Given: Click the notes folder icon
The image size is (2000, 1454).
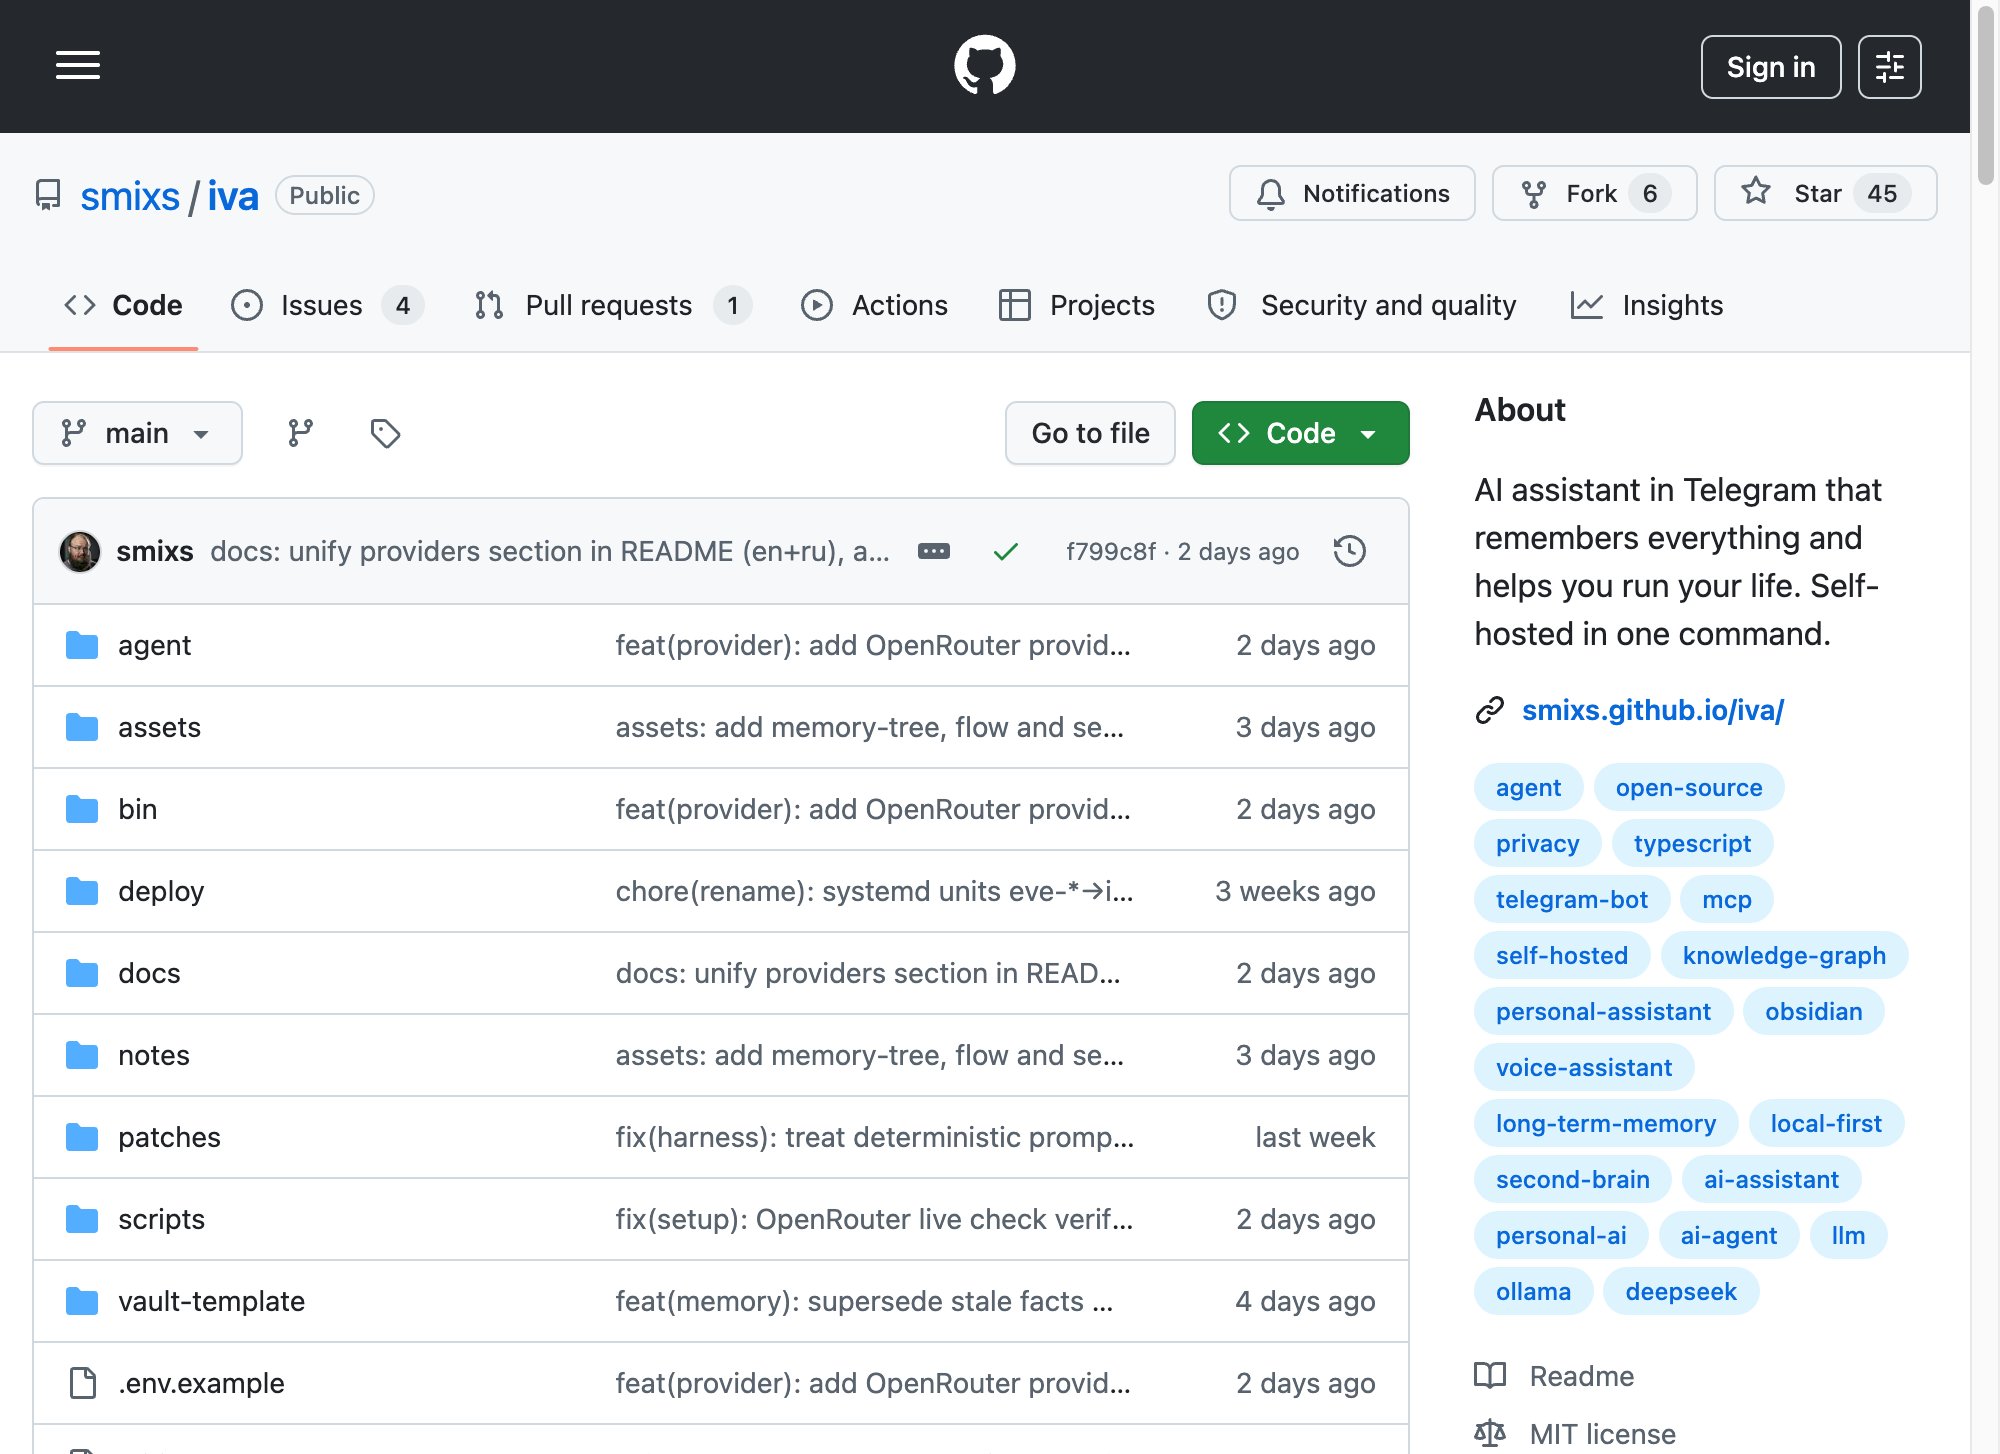Looking at the screenshot, I should click(82, 1055).
